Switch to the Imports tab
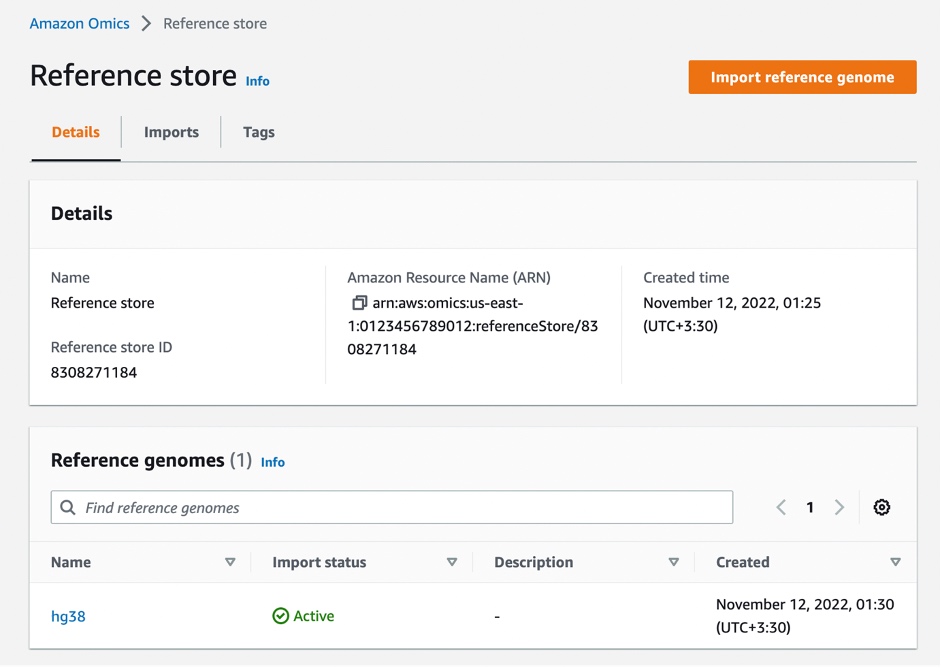 pyautogui.click(x=171, y=132)
